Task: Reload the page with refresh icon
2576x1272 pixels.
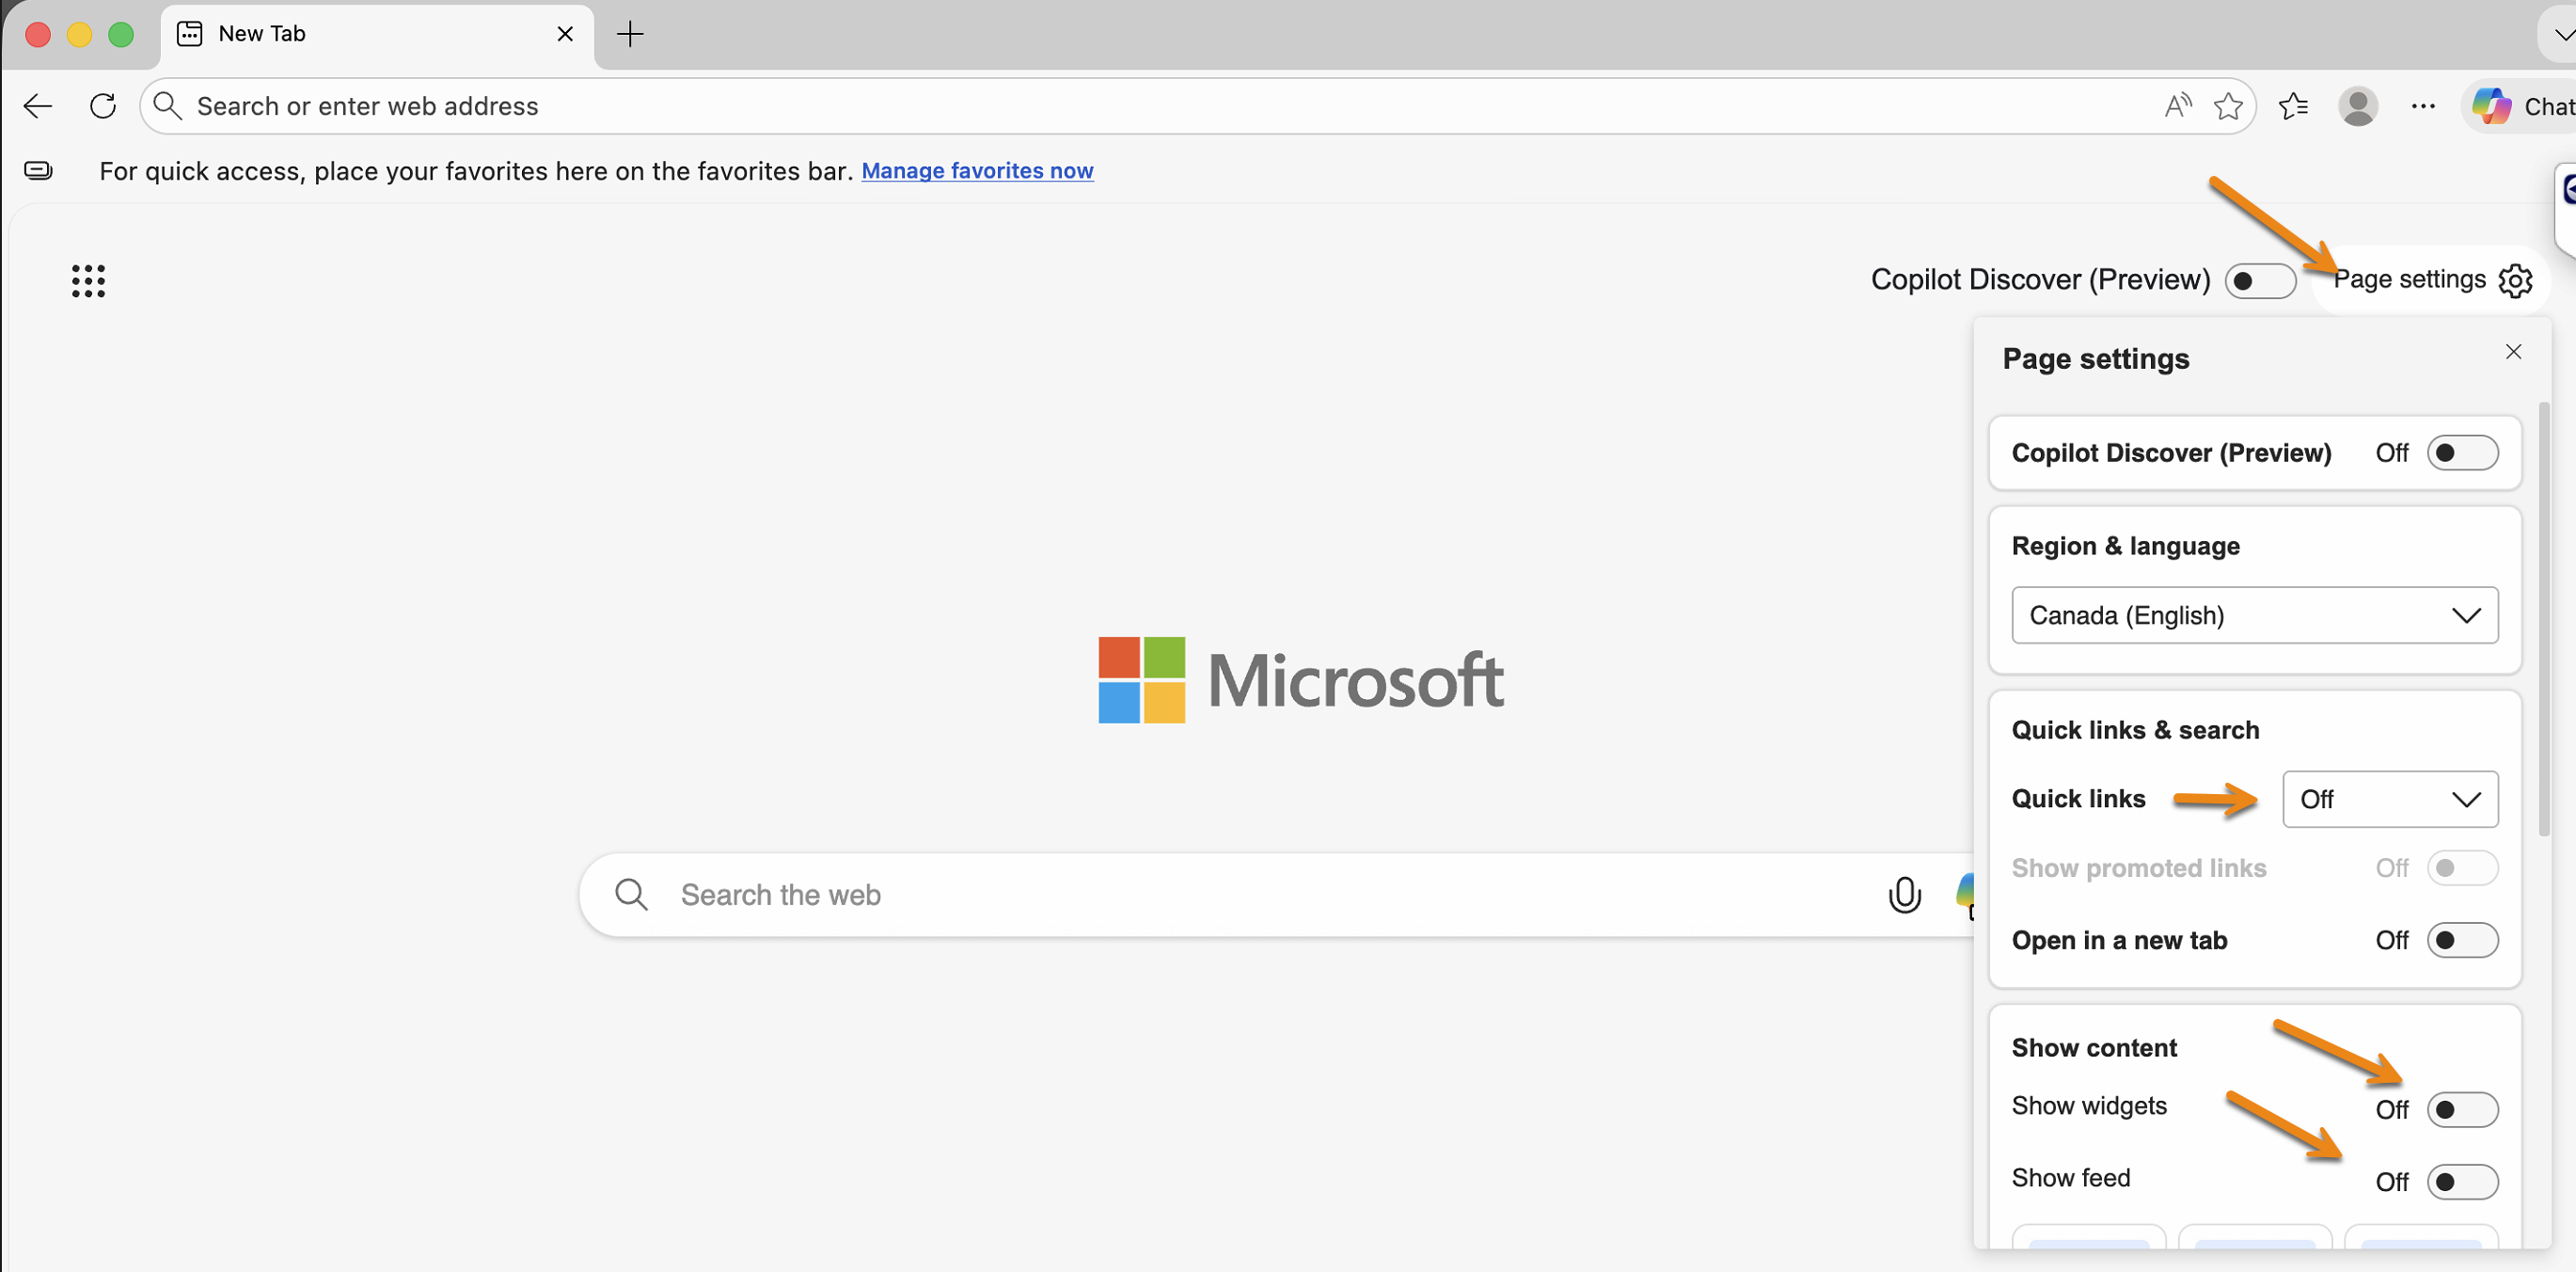Action: (x=103, y=106)
